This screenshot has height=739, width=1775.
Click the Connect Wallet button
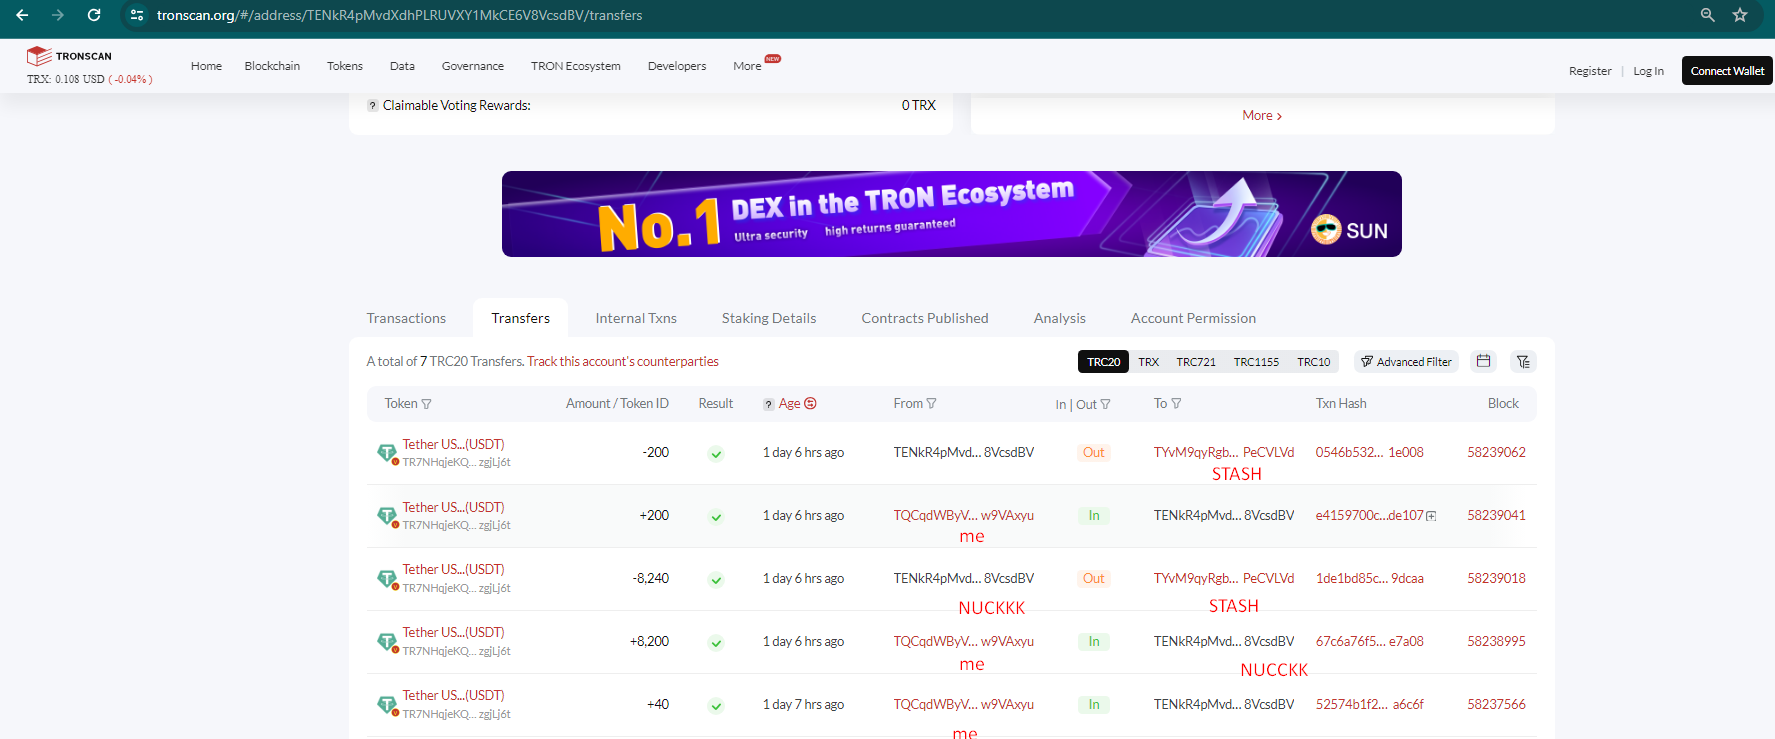(x=1727, y=71)
